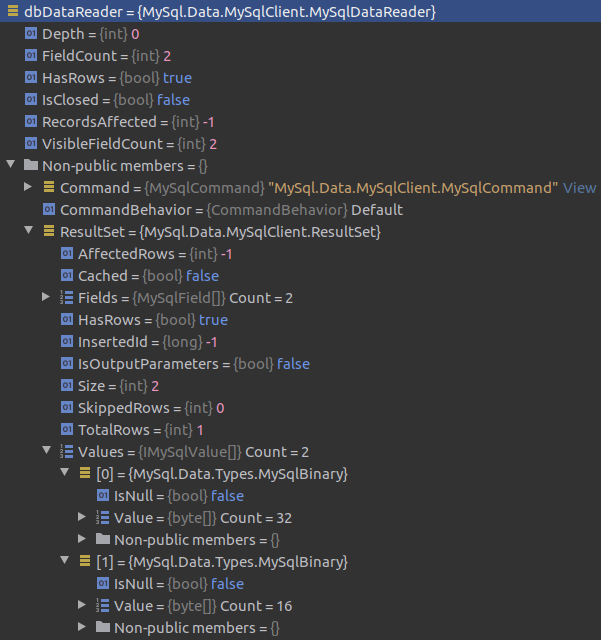The width and height of the screenshot is (601, 640).
Task: Click the IsNull field icon under element [0]
Action: tap(102, 495)
